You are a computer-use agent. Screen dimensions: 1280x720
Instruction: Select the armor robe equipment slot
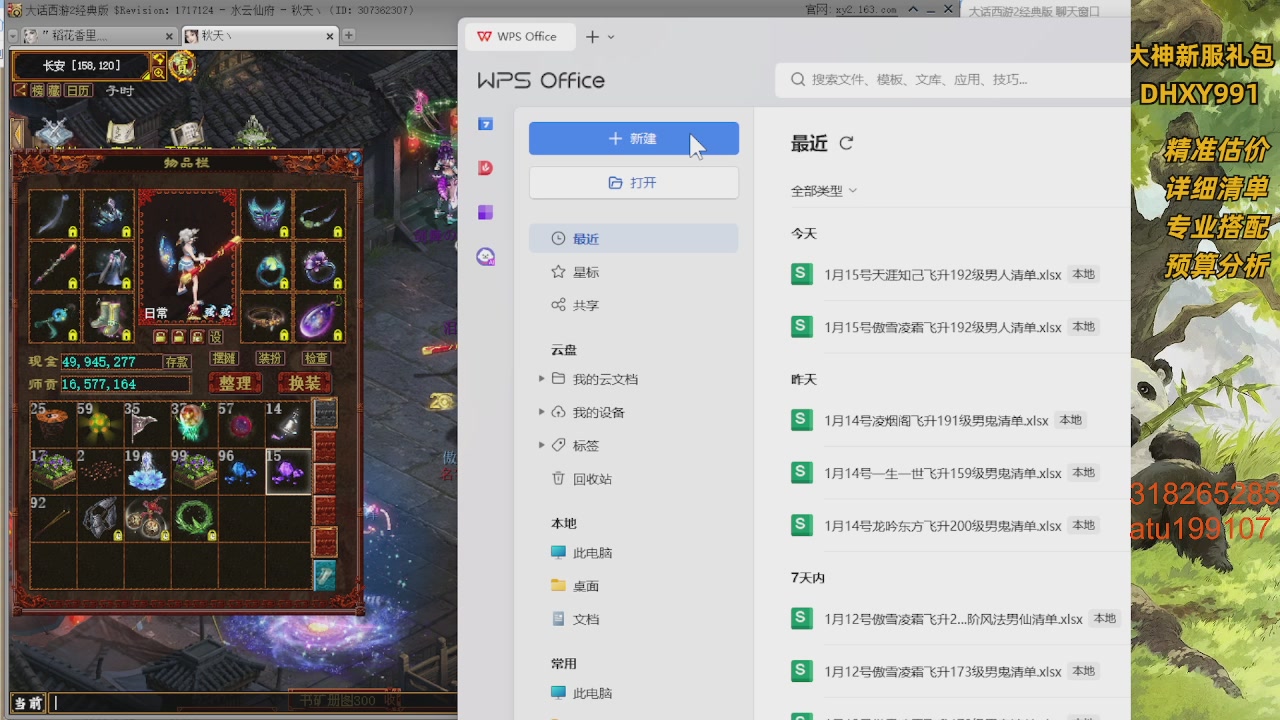pyautogui.click(x=108, y=266)
